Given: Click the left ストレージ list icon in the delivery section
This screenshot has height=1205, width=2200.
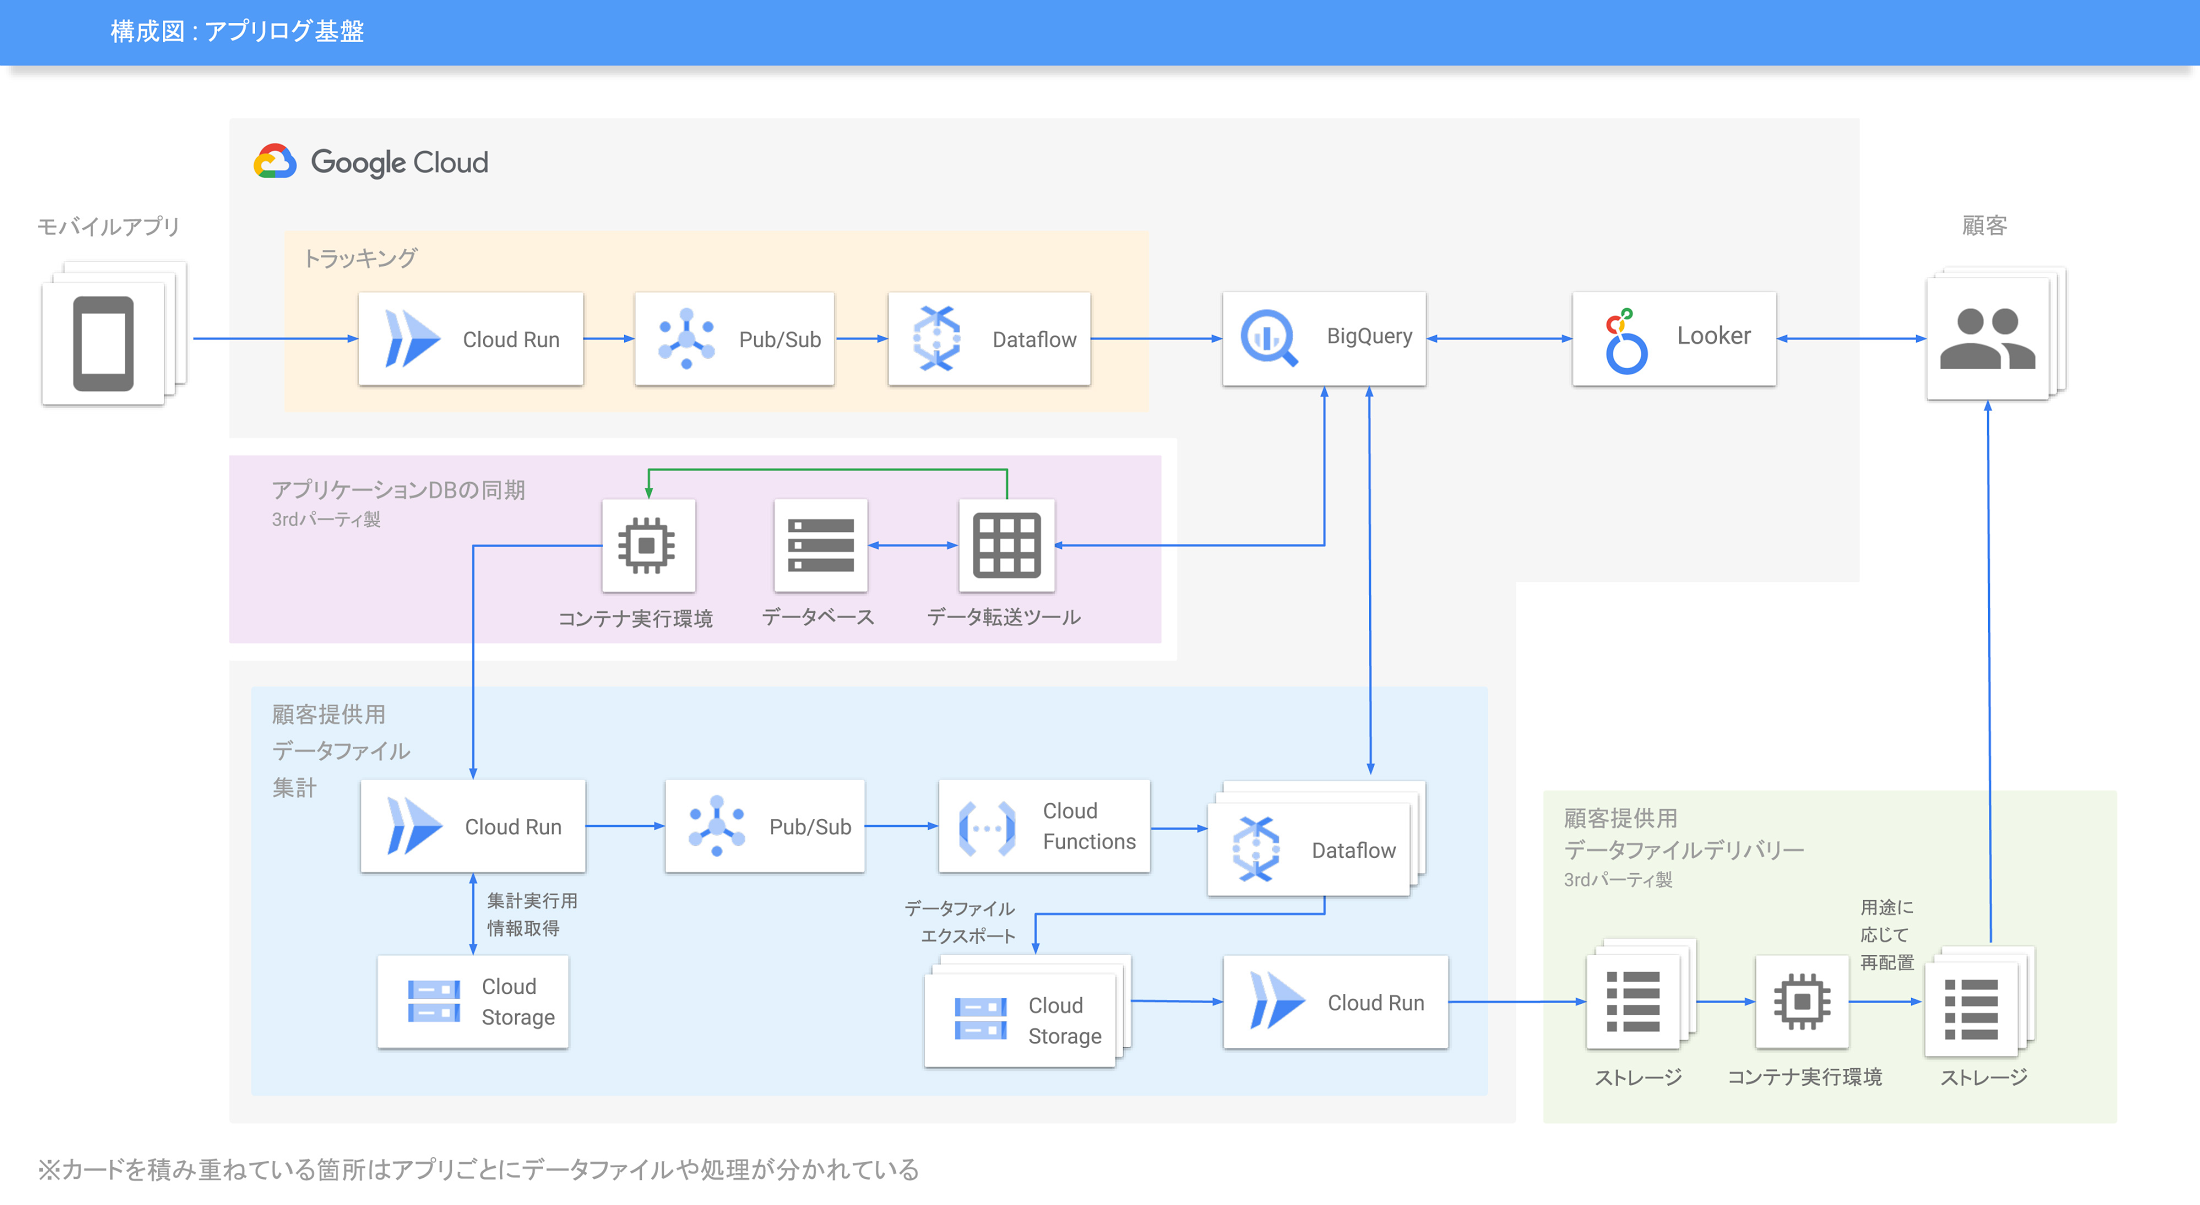Looking at the screenshot, I should 1633,1001.
